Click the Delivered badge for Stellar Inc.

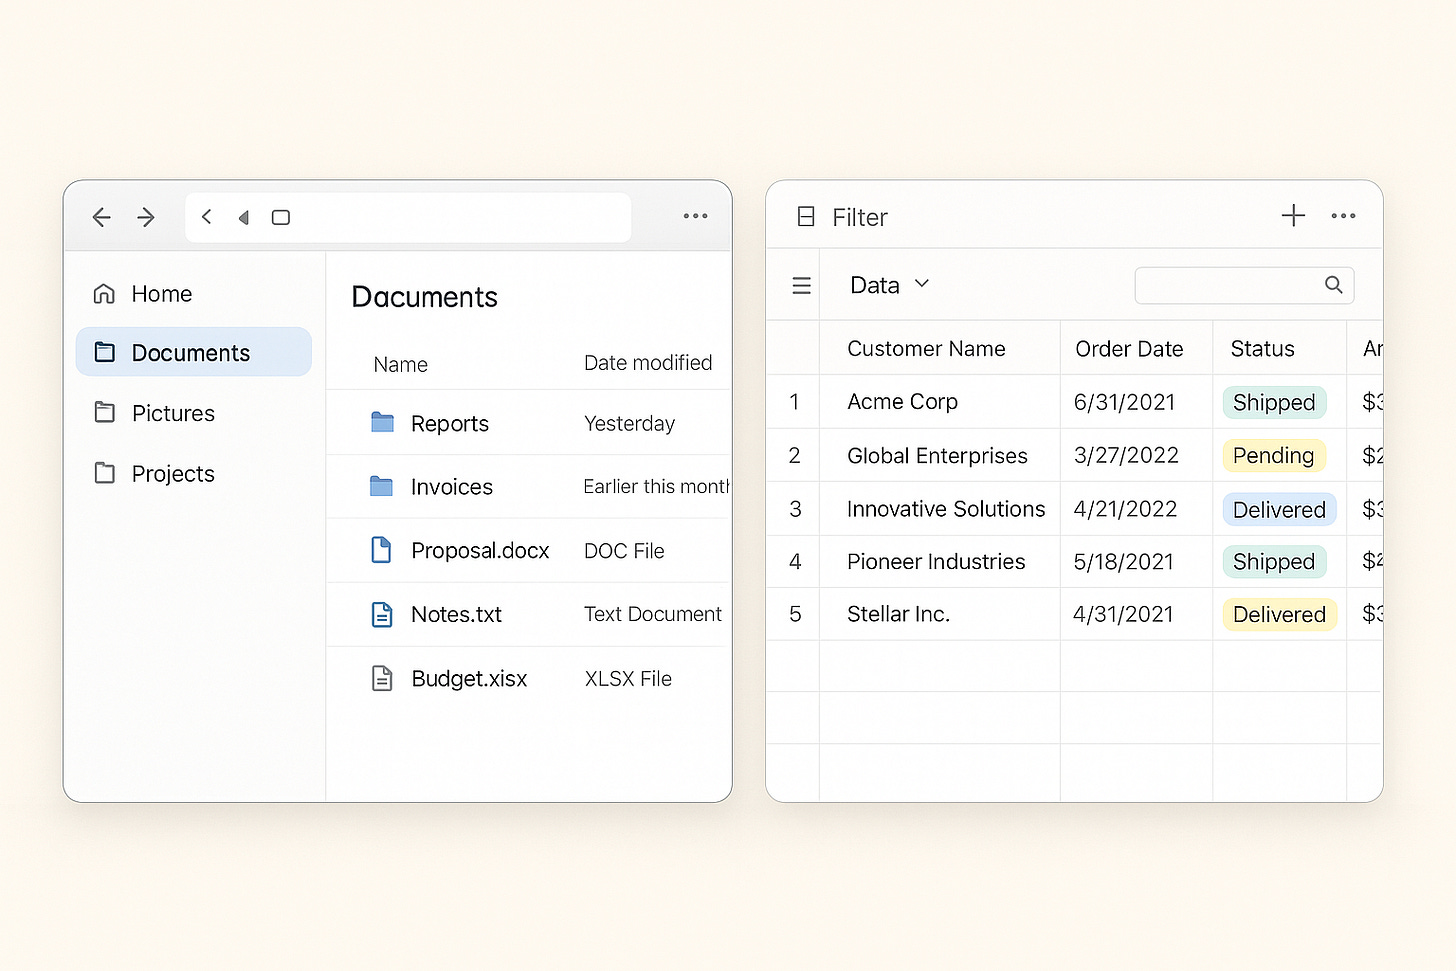coord(1279,614)
